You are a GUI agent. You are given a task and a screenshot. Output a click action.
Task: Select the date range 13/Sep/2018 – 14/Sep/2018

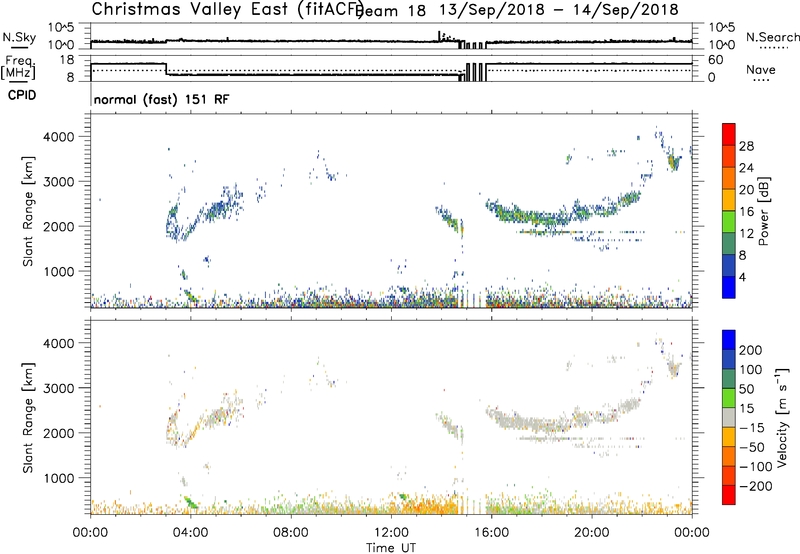(559, 9)
